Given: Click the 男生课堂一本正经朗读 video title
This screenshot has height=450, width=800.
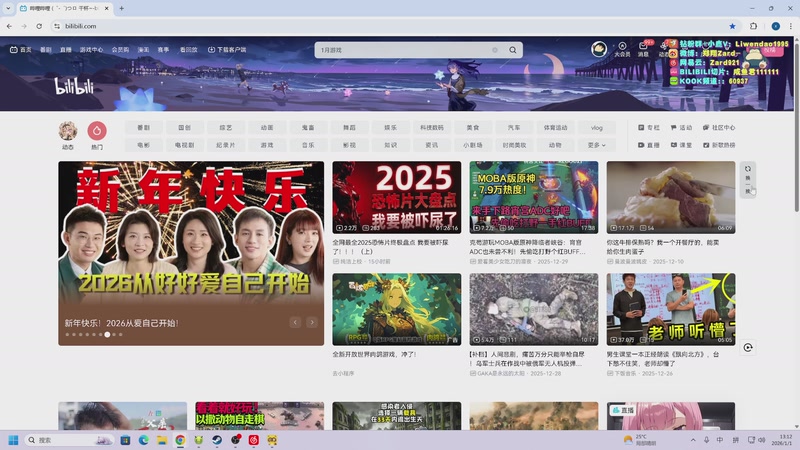Looking at the screenshot, I should coord(663,359).
